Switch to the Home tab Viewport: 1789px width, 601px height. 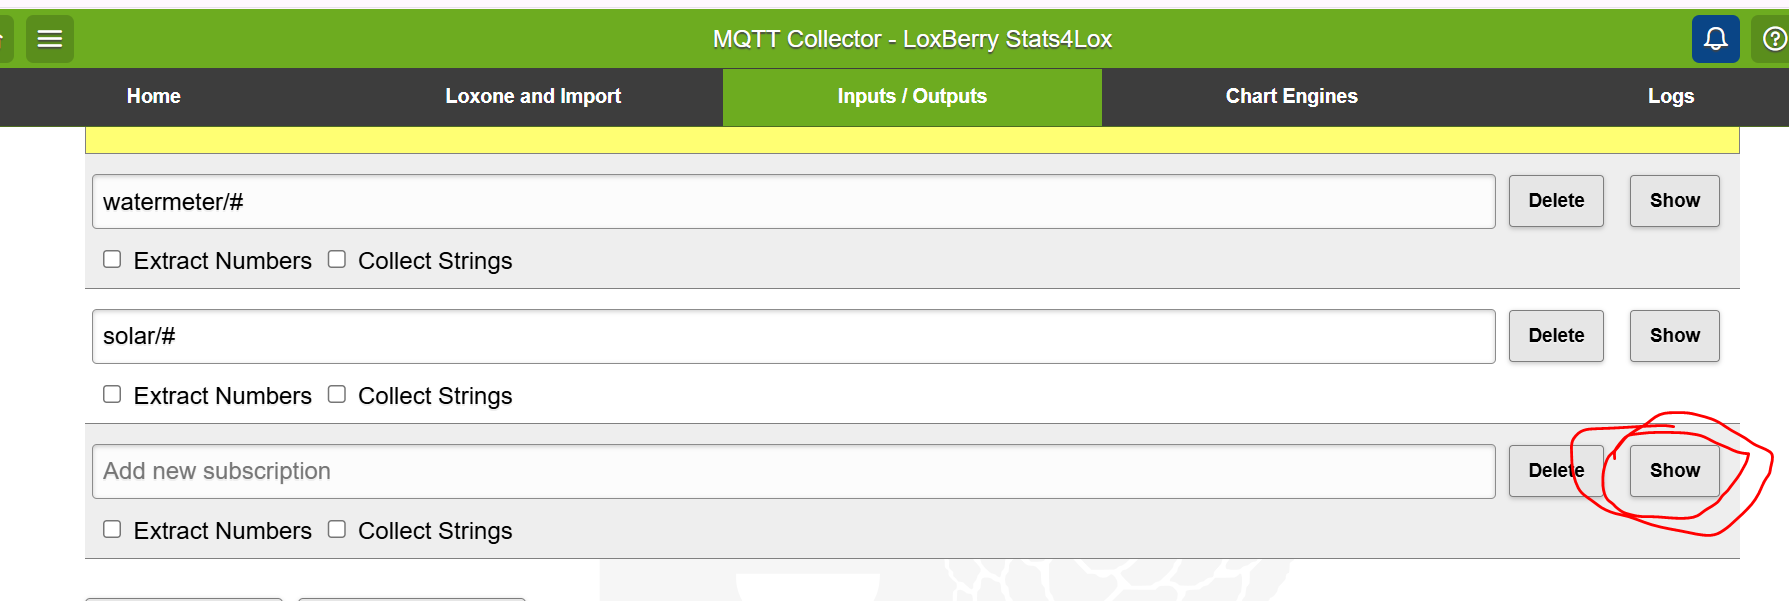point(153,96)
